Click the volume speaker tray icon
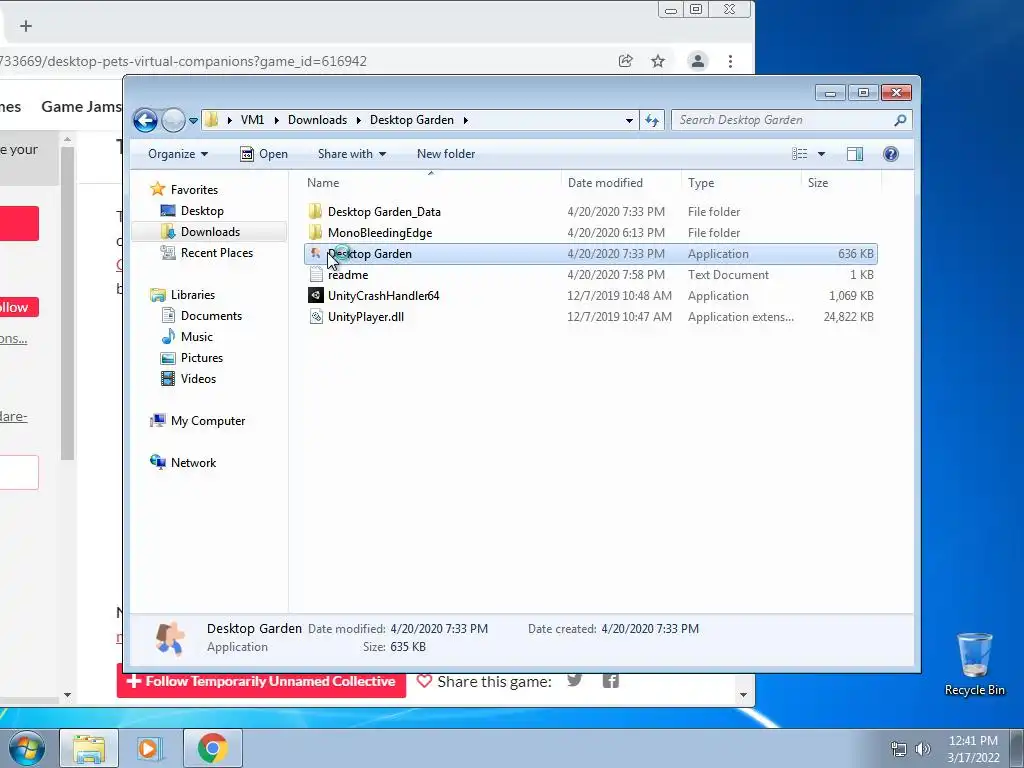The height and width of the screenshot is (768, 1024). [x=923, y=749]
